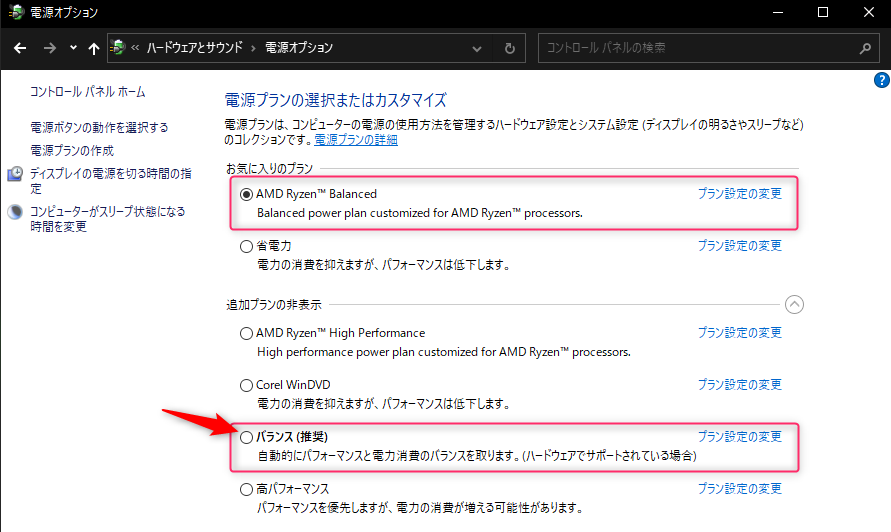Viewport: 891px width, 532px height.
Task: Select 省電力 plan radio button
Action: coord(246,246)
